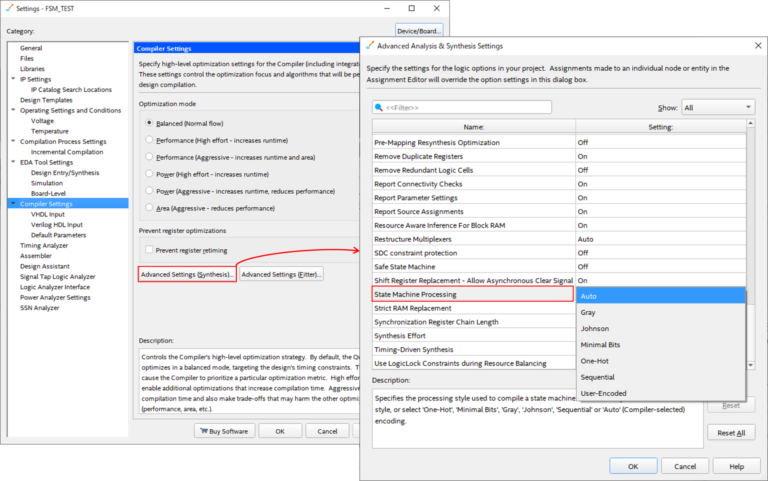Select Balanced (Normal flow) optimization mode
The width and height of the screenshot is (768, 481).
[x=150, y=123]
